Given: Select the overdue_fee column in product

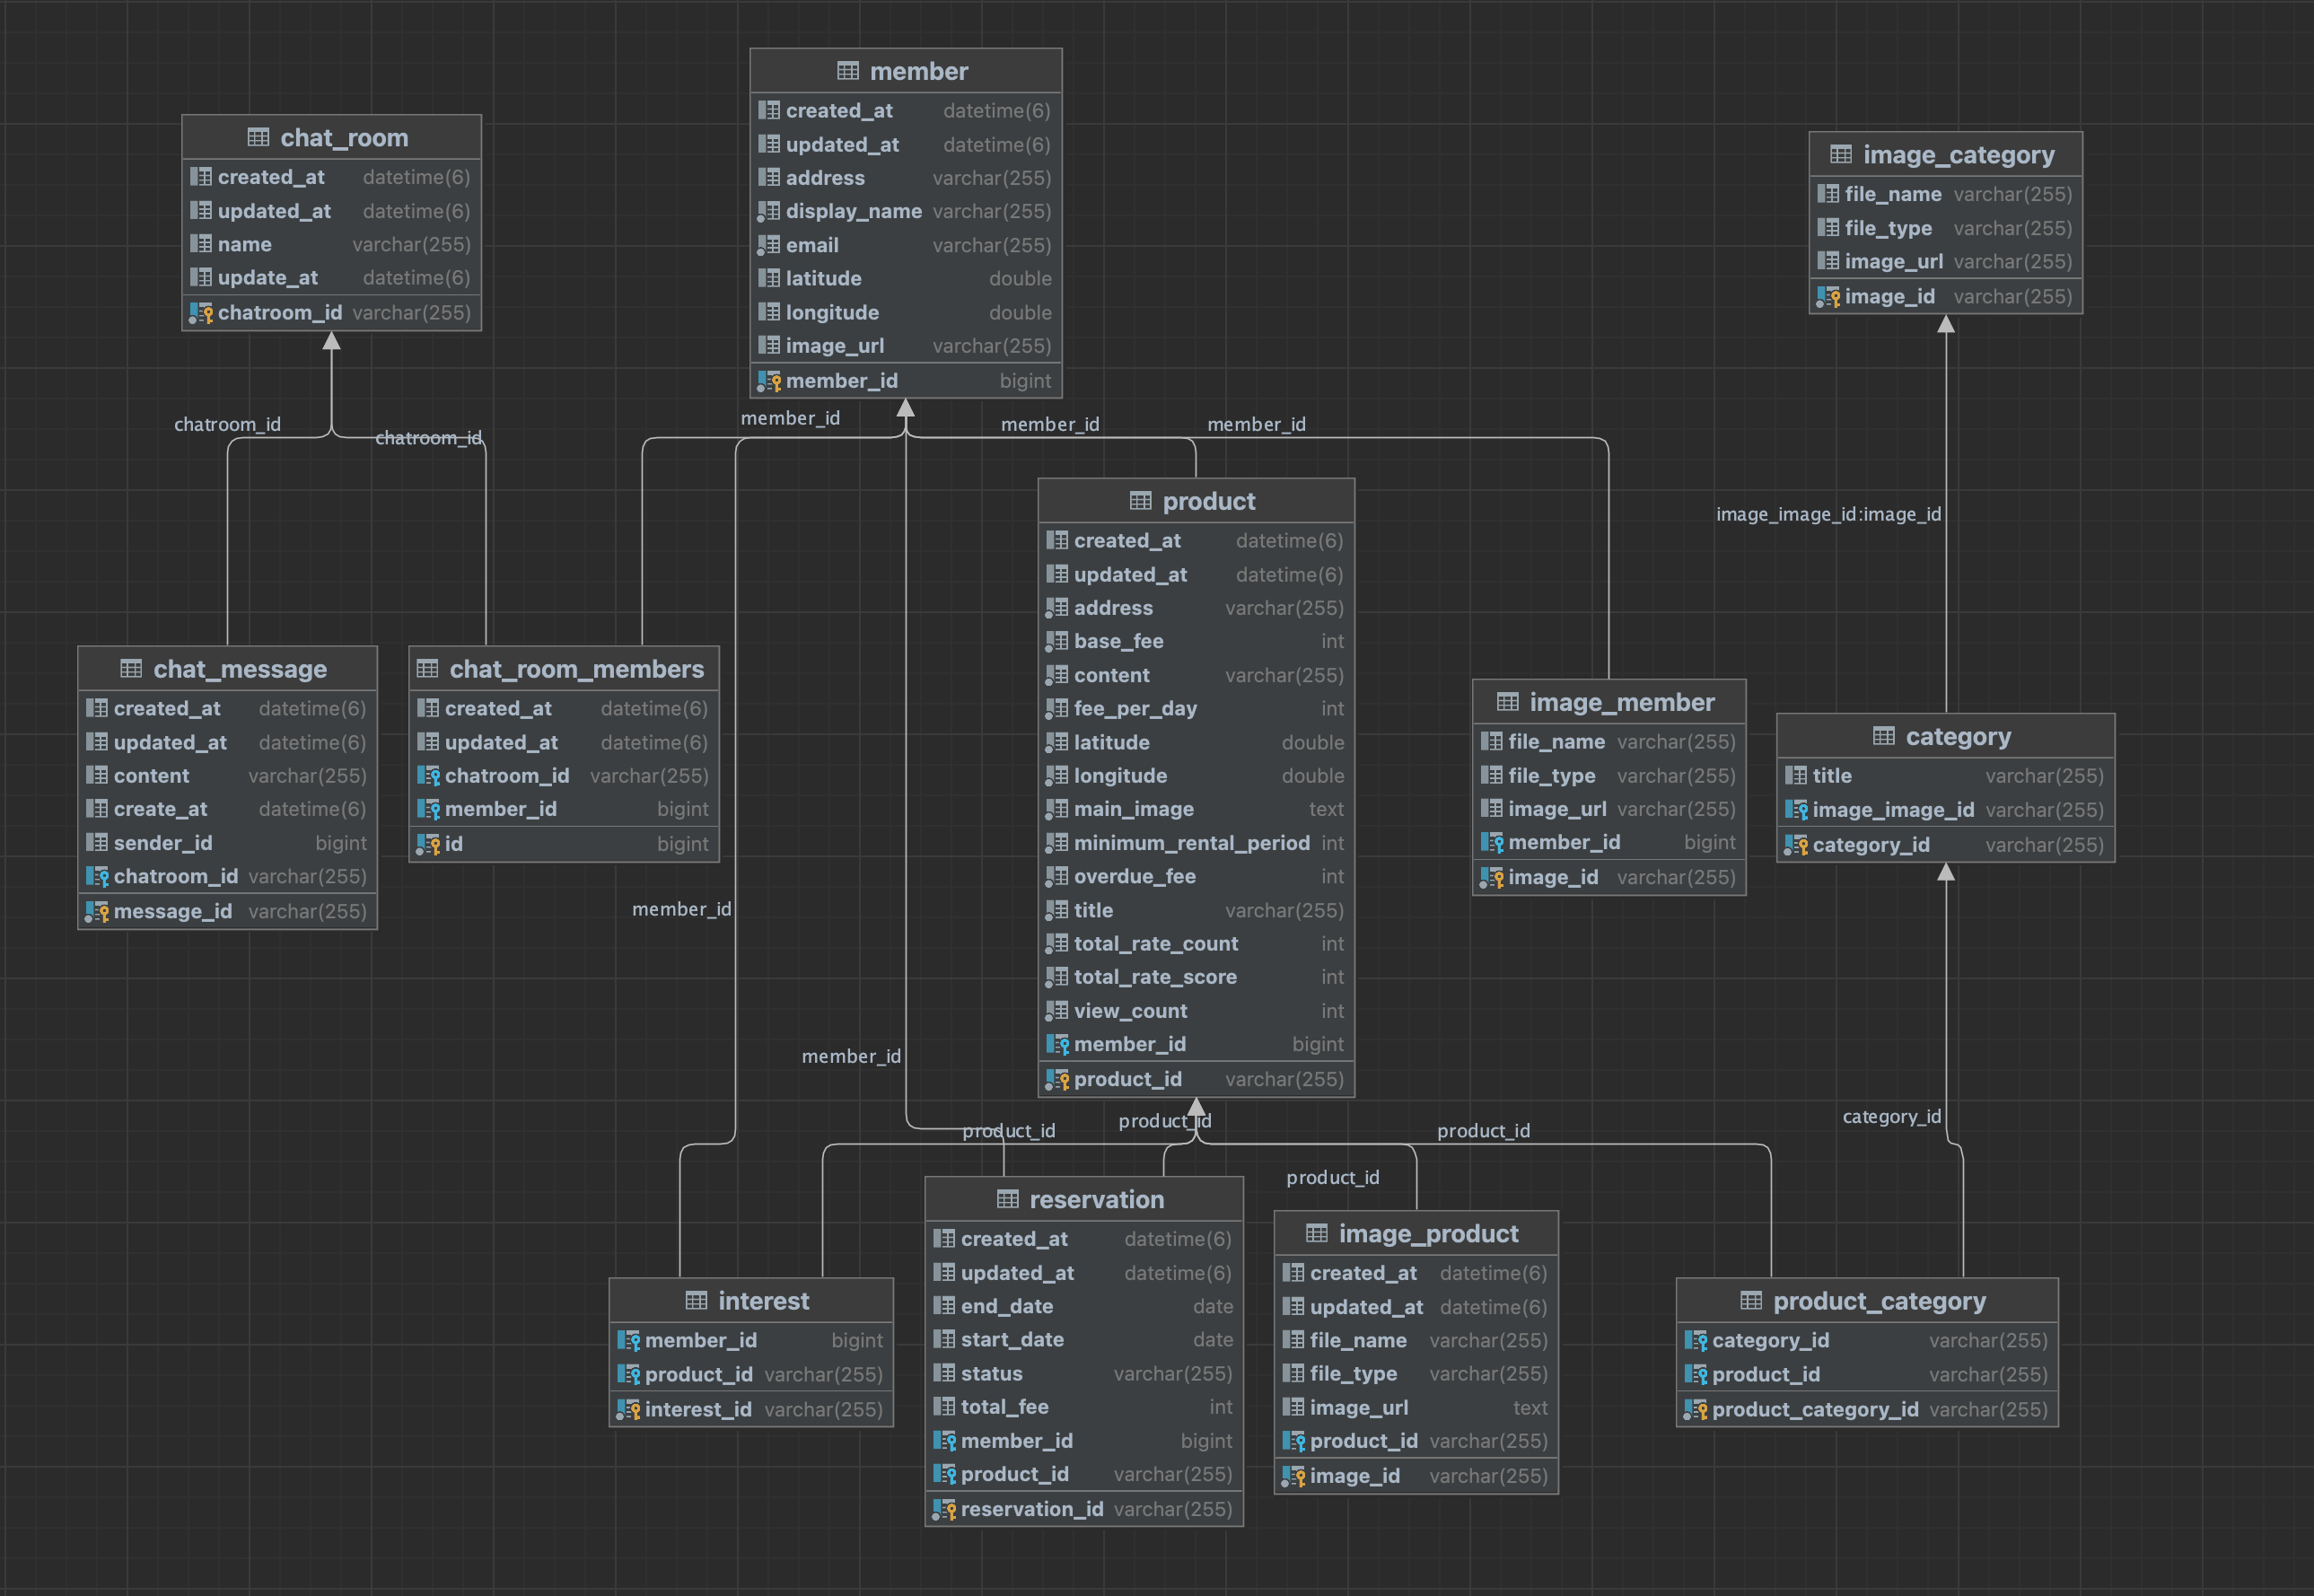Looking at the screenshot, I should coord(1196,876).
